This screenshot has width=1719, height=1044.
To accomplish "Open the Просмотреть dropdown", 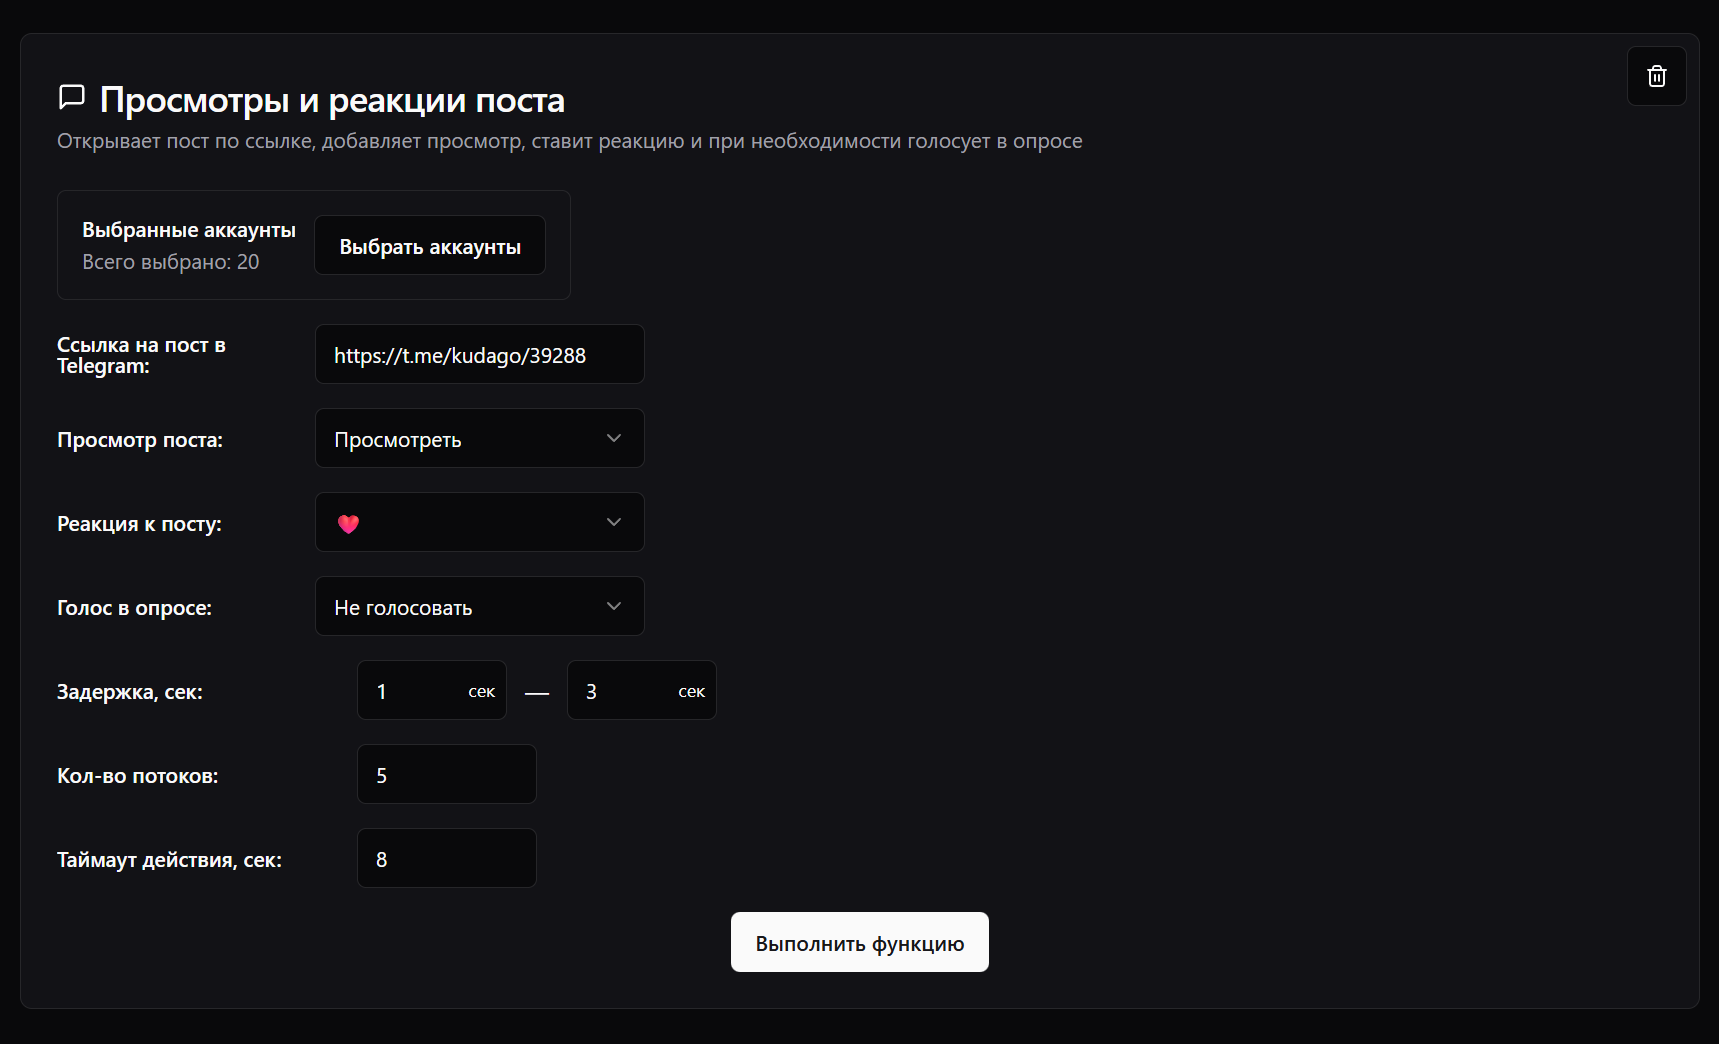I will click(x=478, y=438).
